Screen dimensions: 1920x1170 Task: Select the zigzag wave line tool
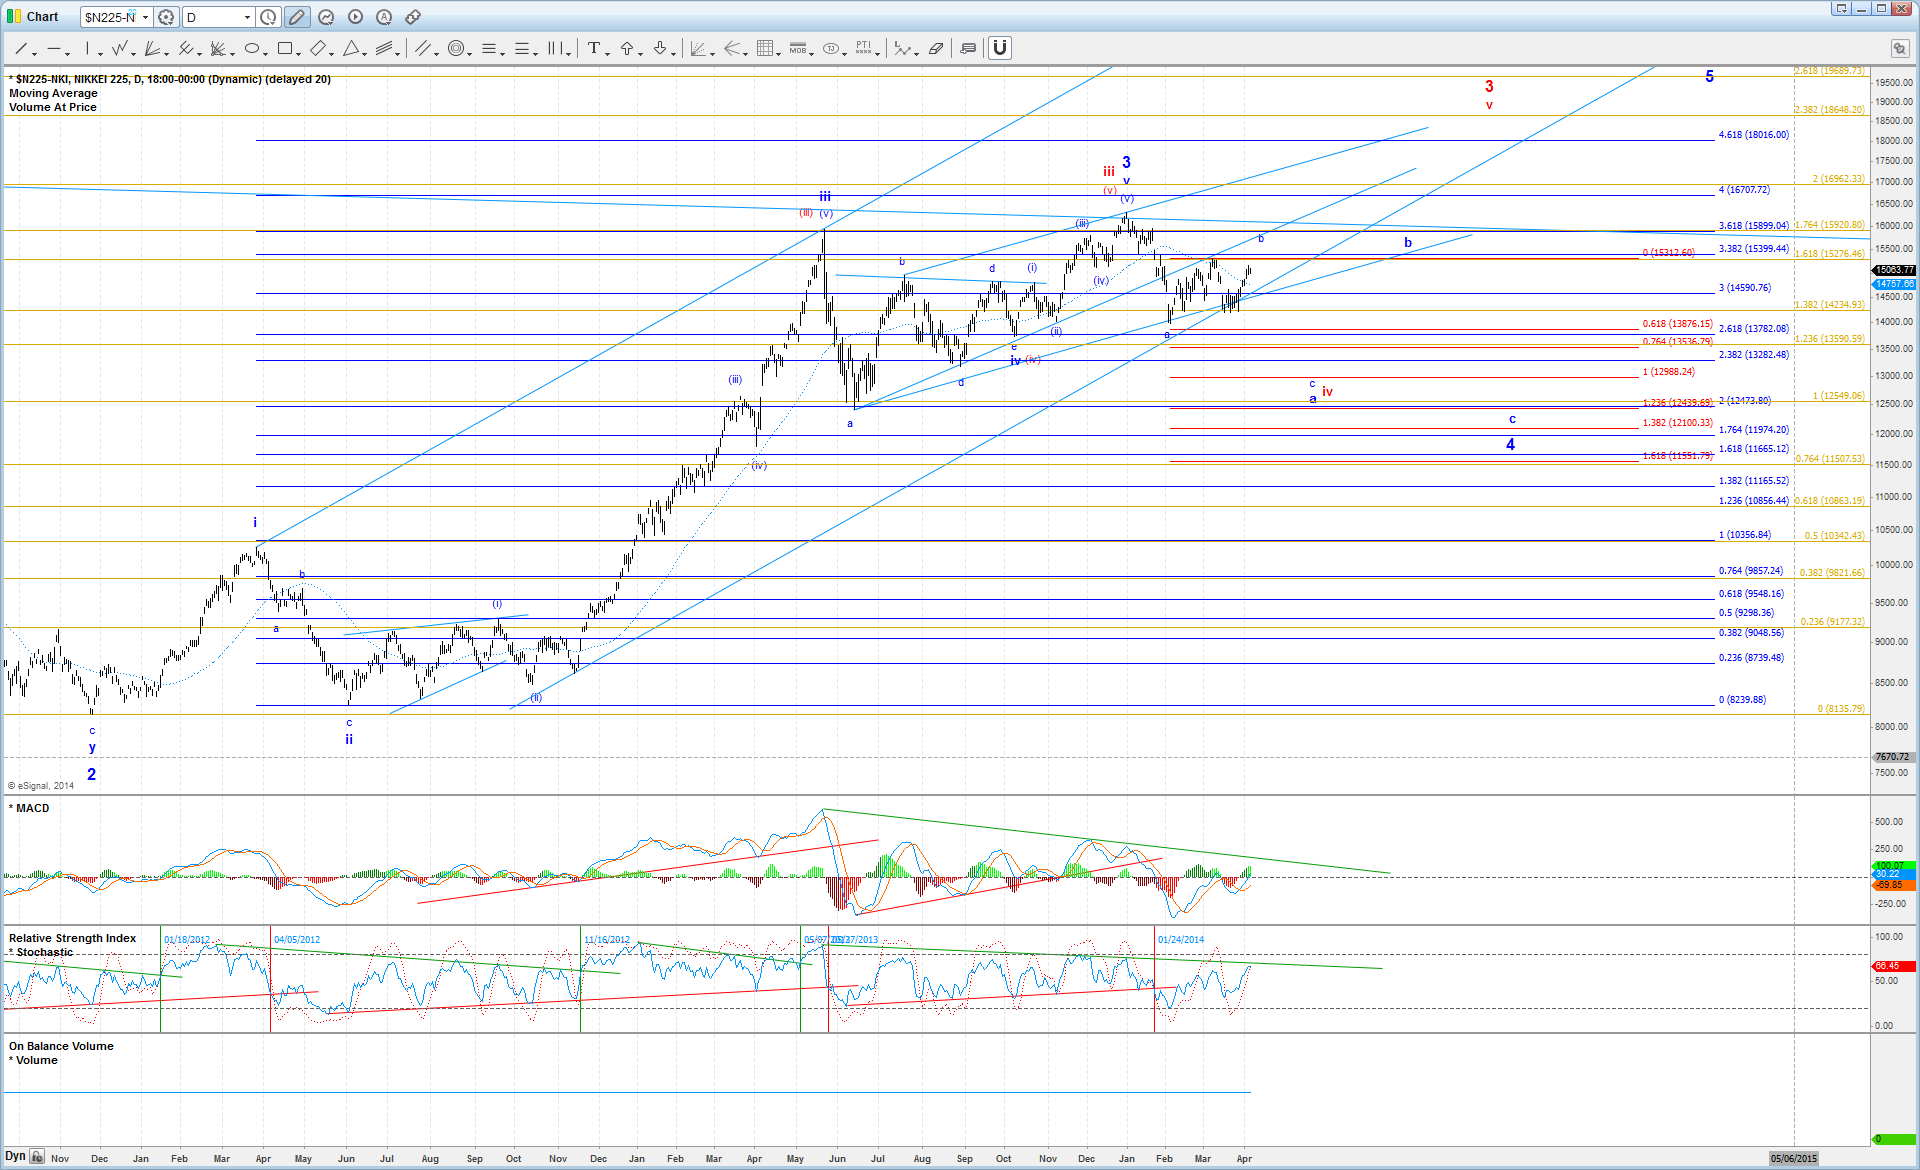120,48
